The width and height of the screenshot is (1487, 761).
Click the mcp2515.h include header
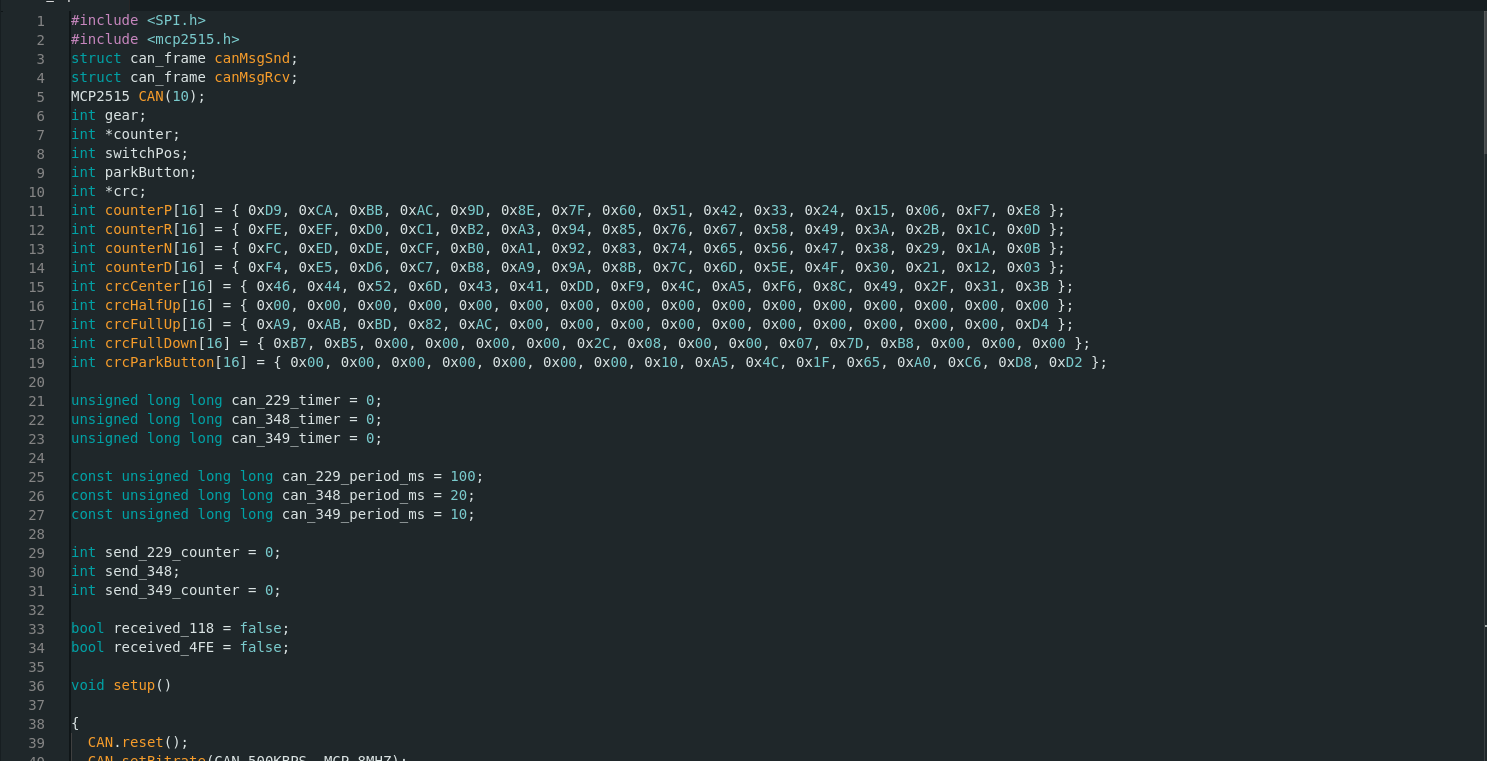click(x=193, y=40)
